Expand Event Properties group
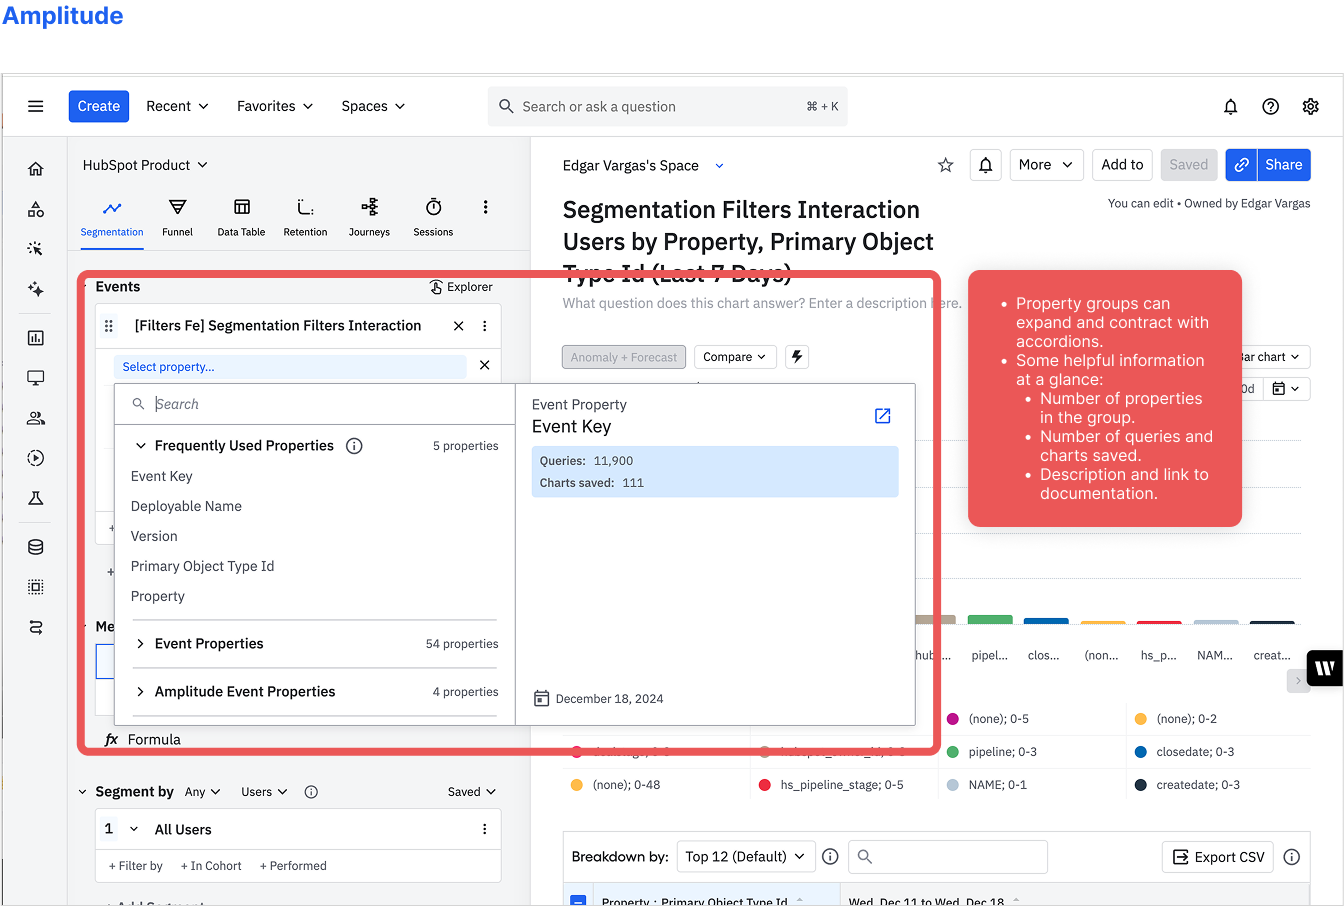The image size is (1344, 906). (141, 644)
